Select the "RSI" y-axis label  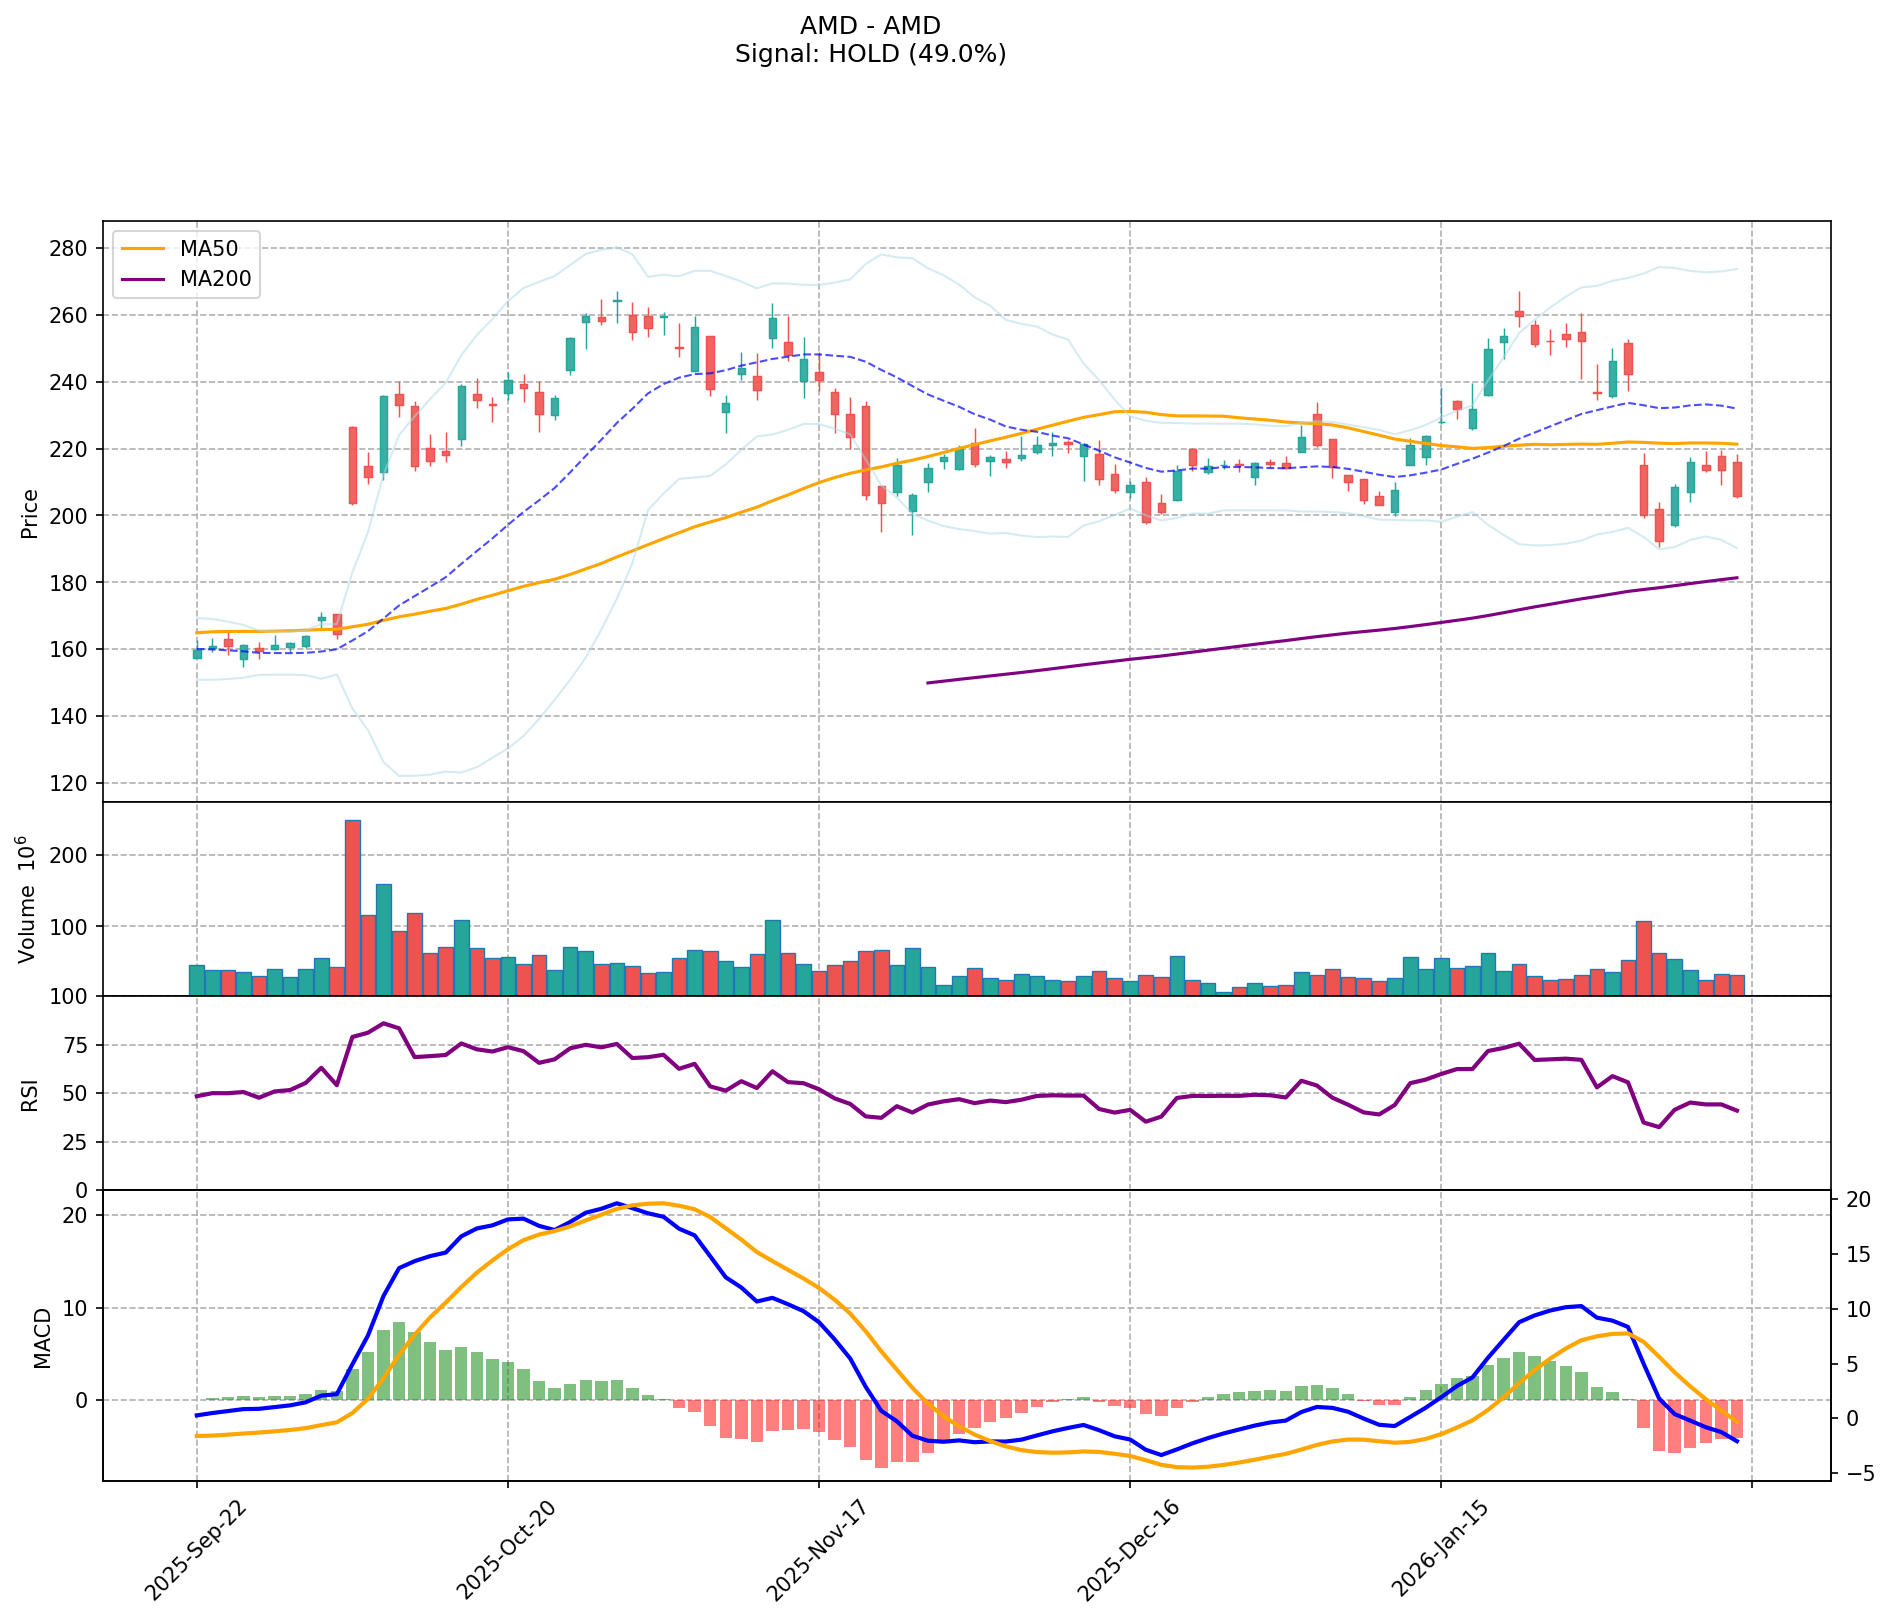click(x=30, y=1094)
